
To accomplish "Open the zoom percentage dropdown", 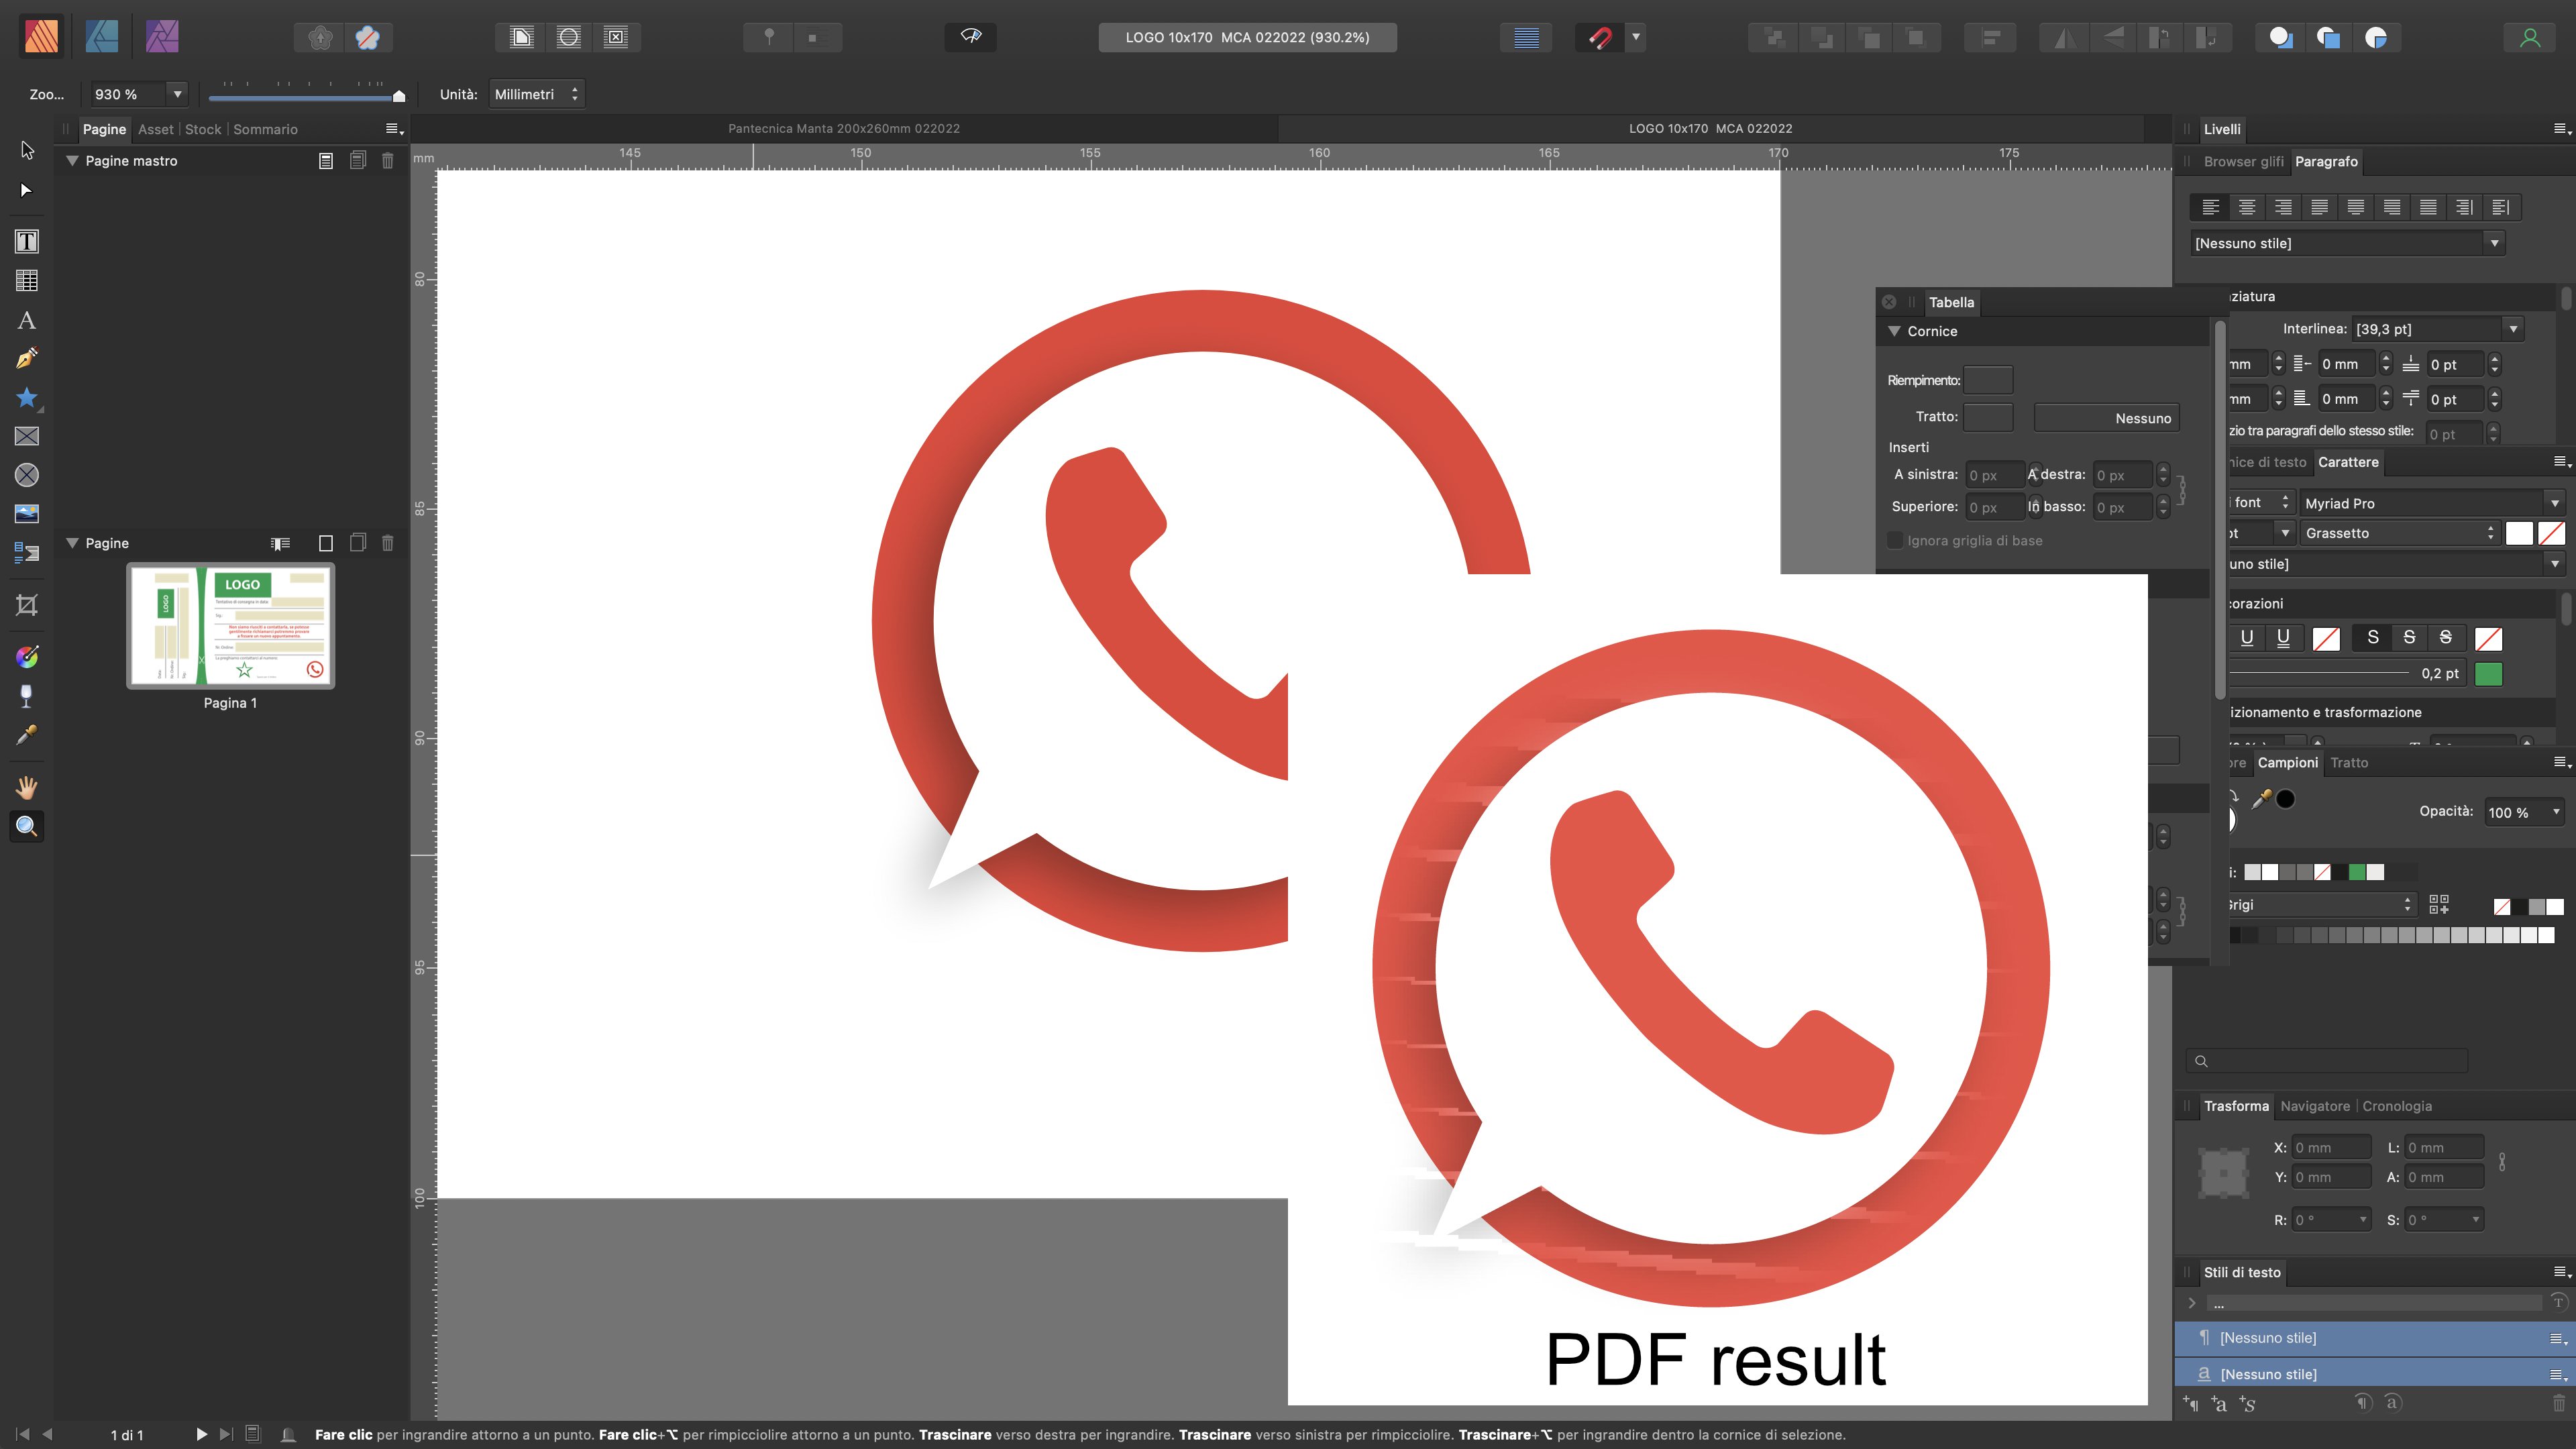I will pos(178,94).
